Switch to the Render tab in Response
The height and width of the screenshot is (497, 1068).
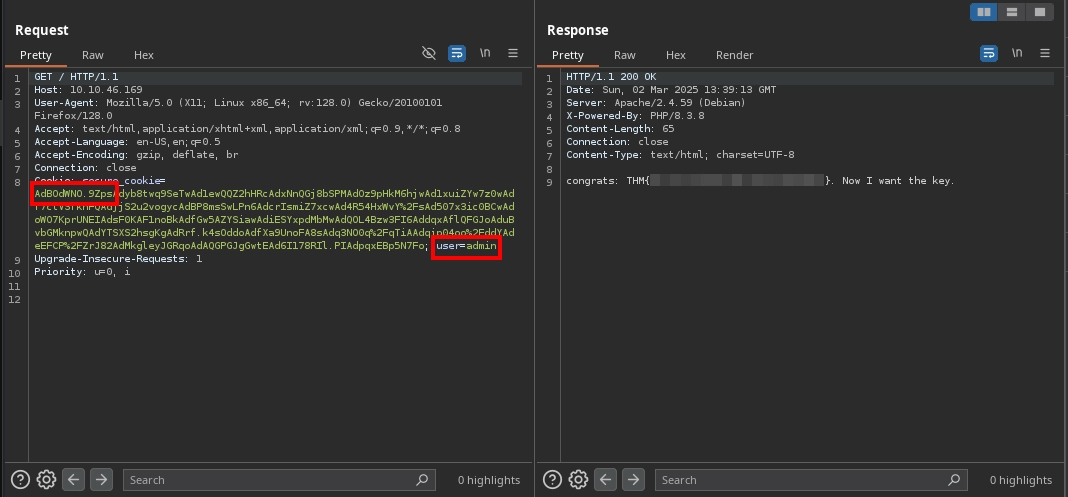[734, 55]
